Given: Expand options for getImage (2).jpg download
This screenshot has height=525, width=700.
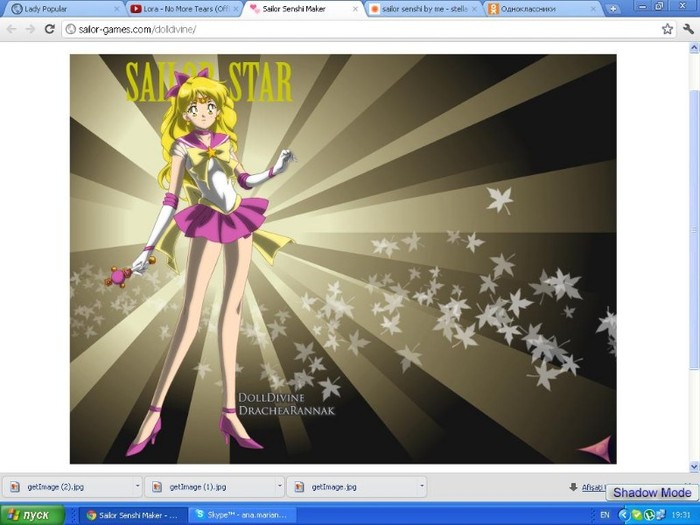Looking at the screenshot, I should point(136,487).
